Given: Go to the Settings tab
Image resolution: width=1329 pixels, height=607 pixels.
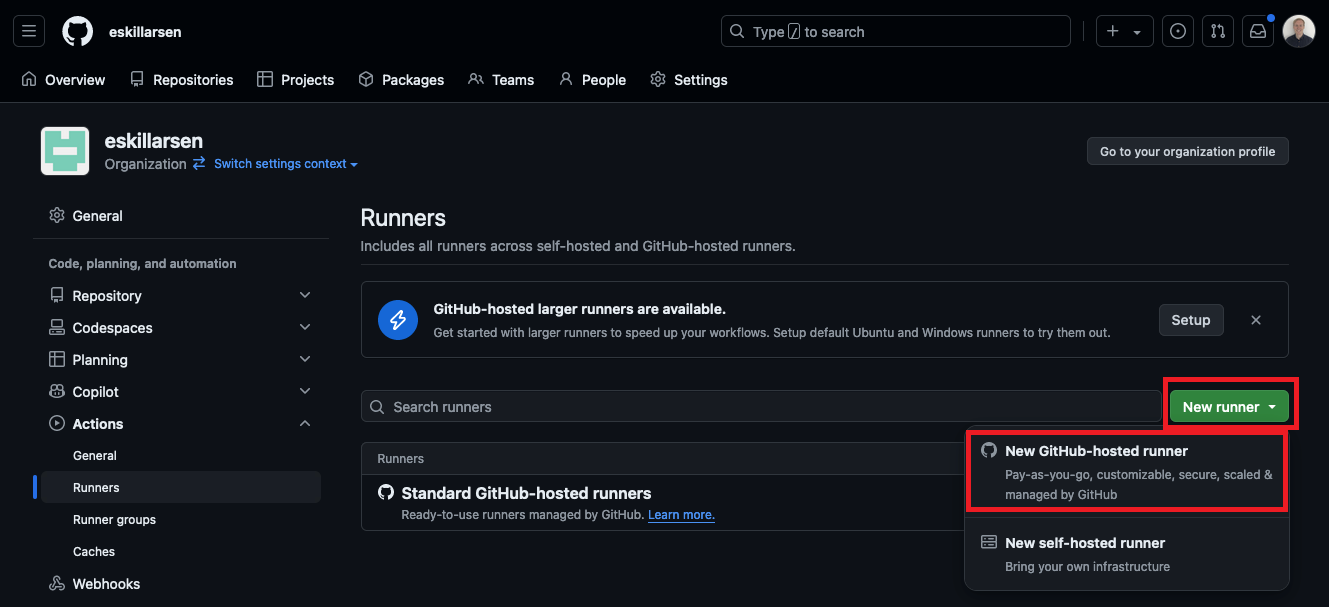Looking at the screenshot, I should [689, 80].
